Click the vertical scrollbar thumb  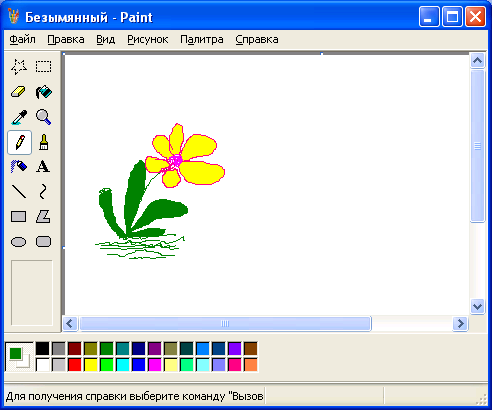tap(477, 146)
